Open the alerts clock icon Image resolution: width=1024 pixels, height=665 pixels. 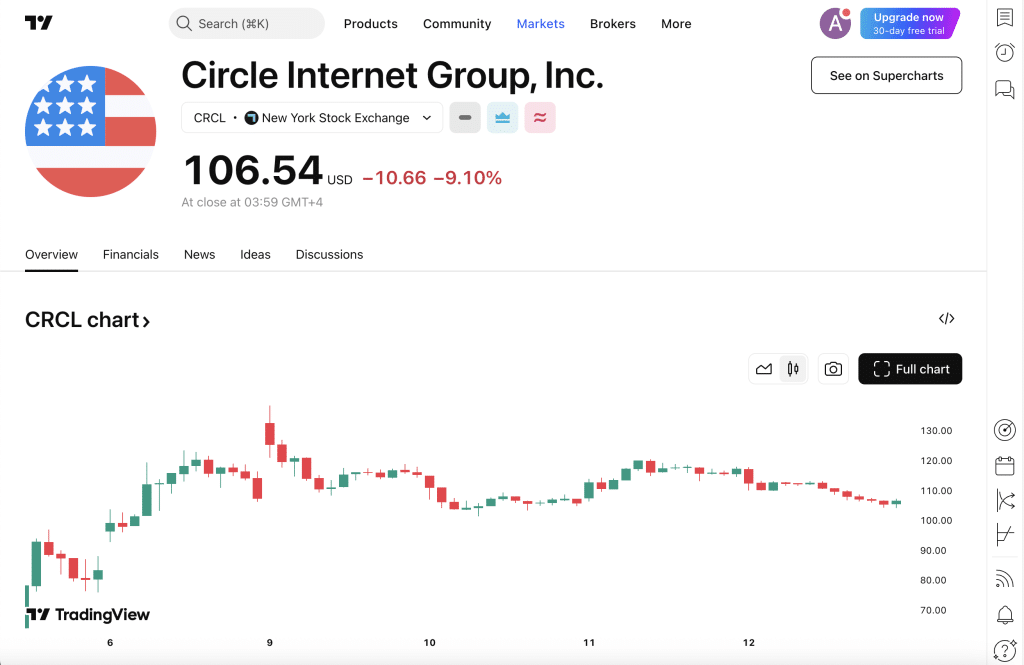click(x=1005, y=53)
